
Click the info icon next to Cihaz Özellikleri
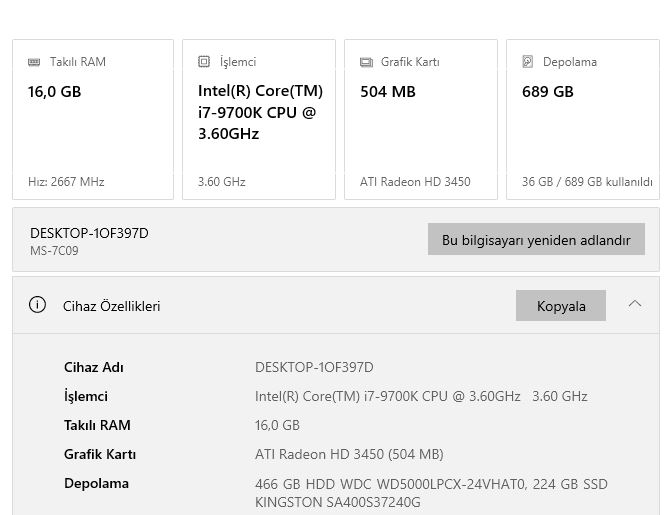click(x=38, y=305)
